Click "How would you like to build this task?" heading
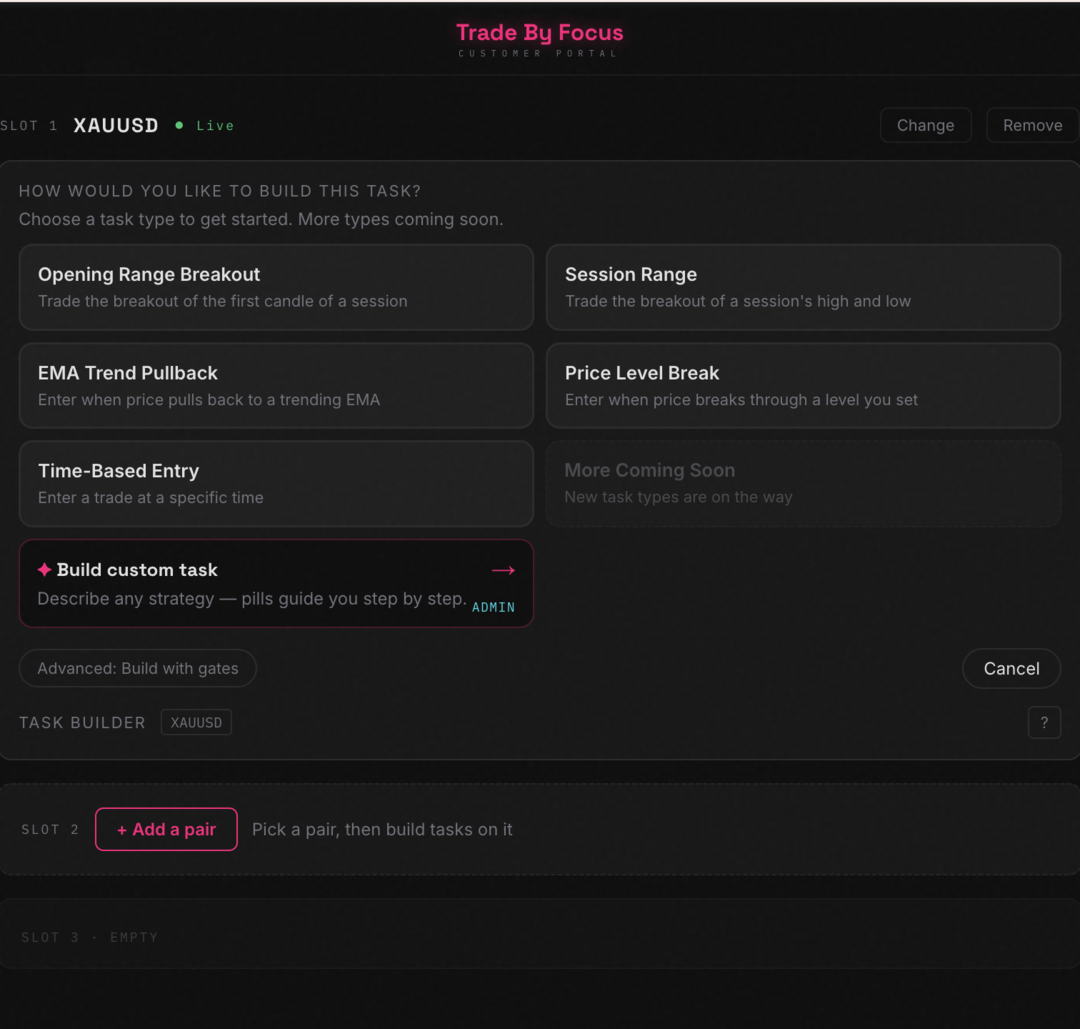The height and width of the screenshot is (1029, 1080). [220, 191]
